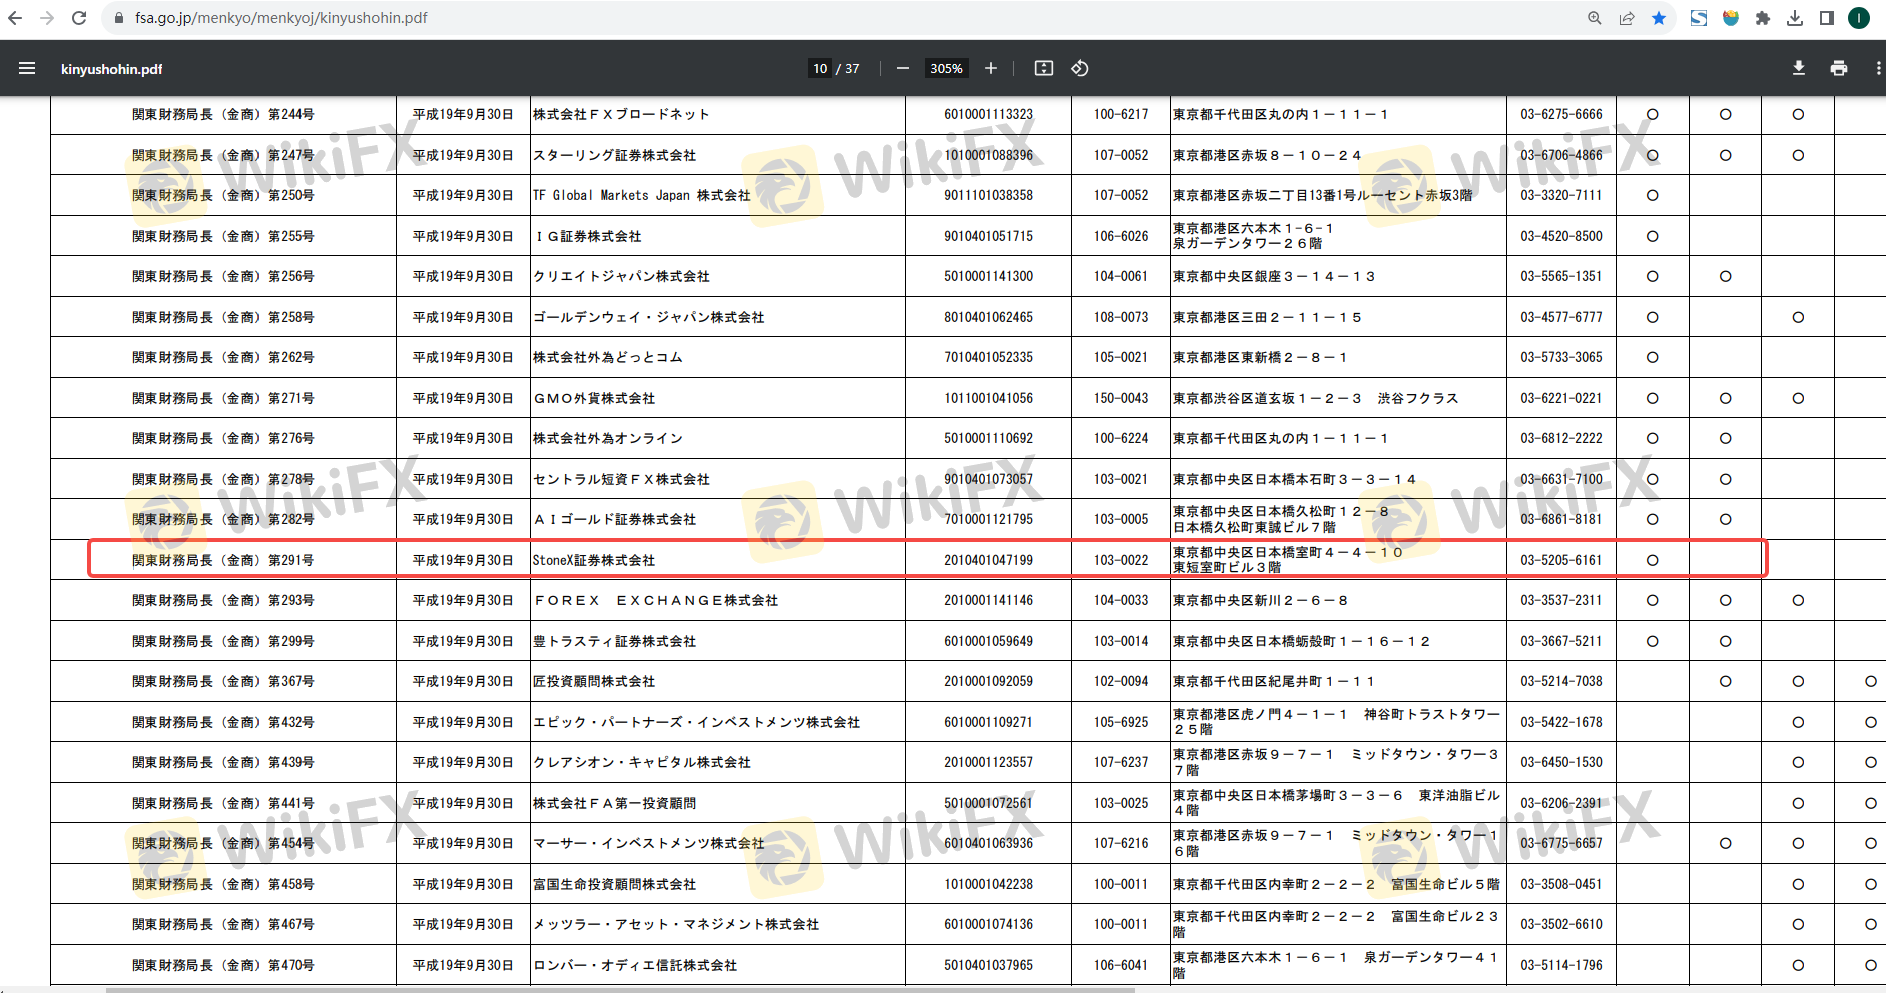Screen dimensions: 1886x993
Task: Print the PDF document
Action: point(1838,68)
